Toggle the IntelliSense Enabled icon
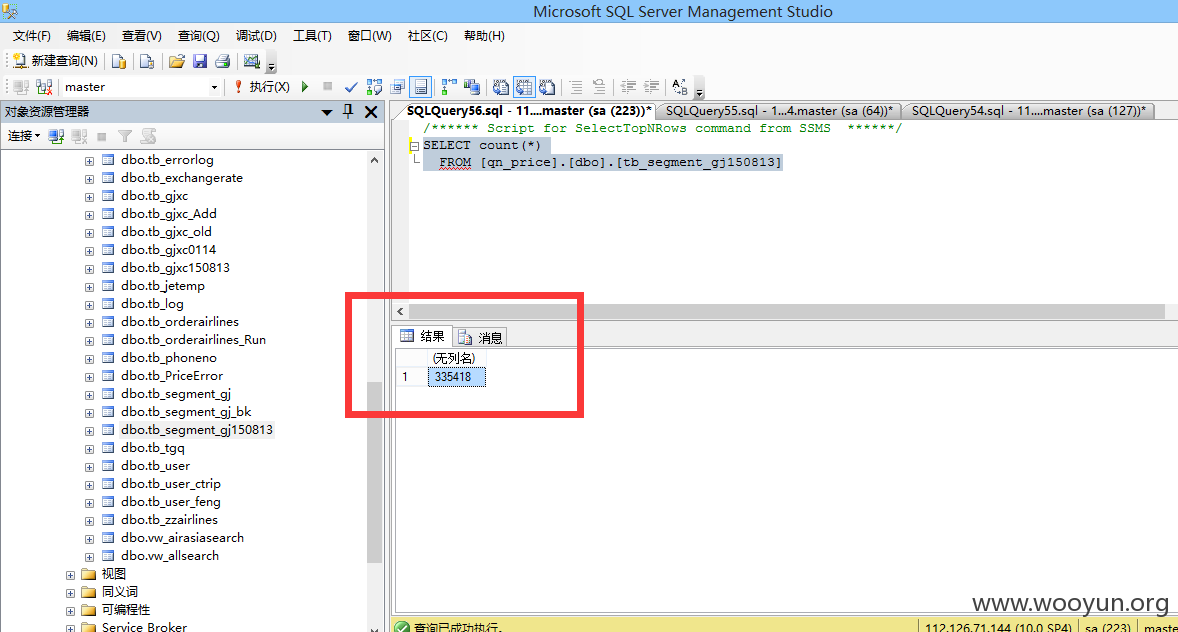The height and width of the screenshot is (632, 1178). (421, 87)
